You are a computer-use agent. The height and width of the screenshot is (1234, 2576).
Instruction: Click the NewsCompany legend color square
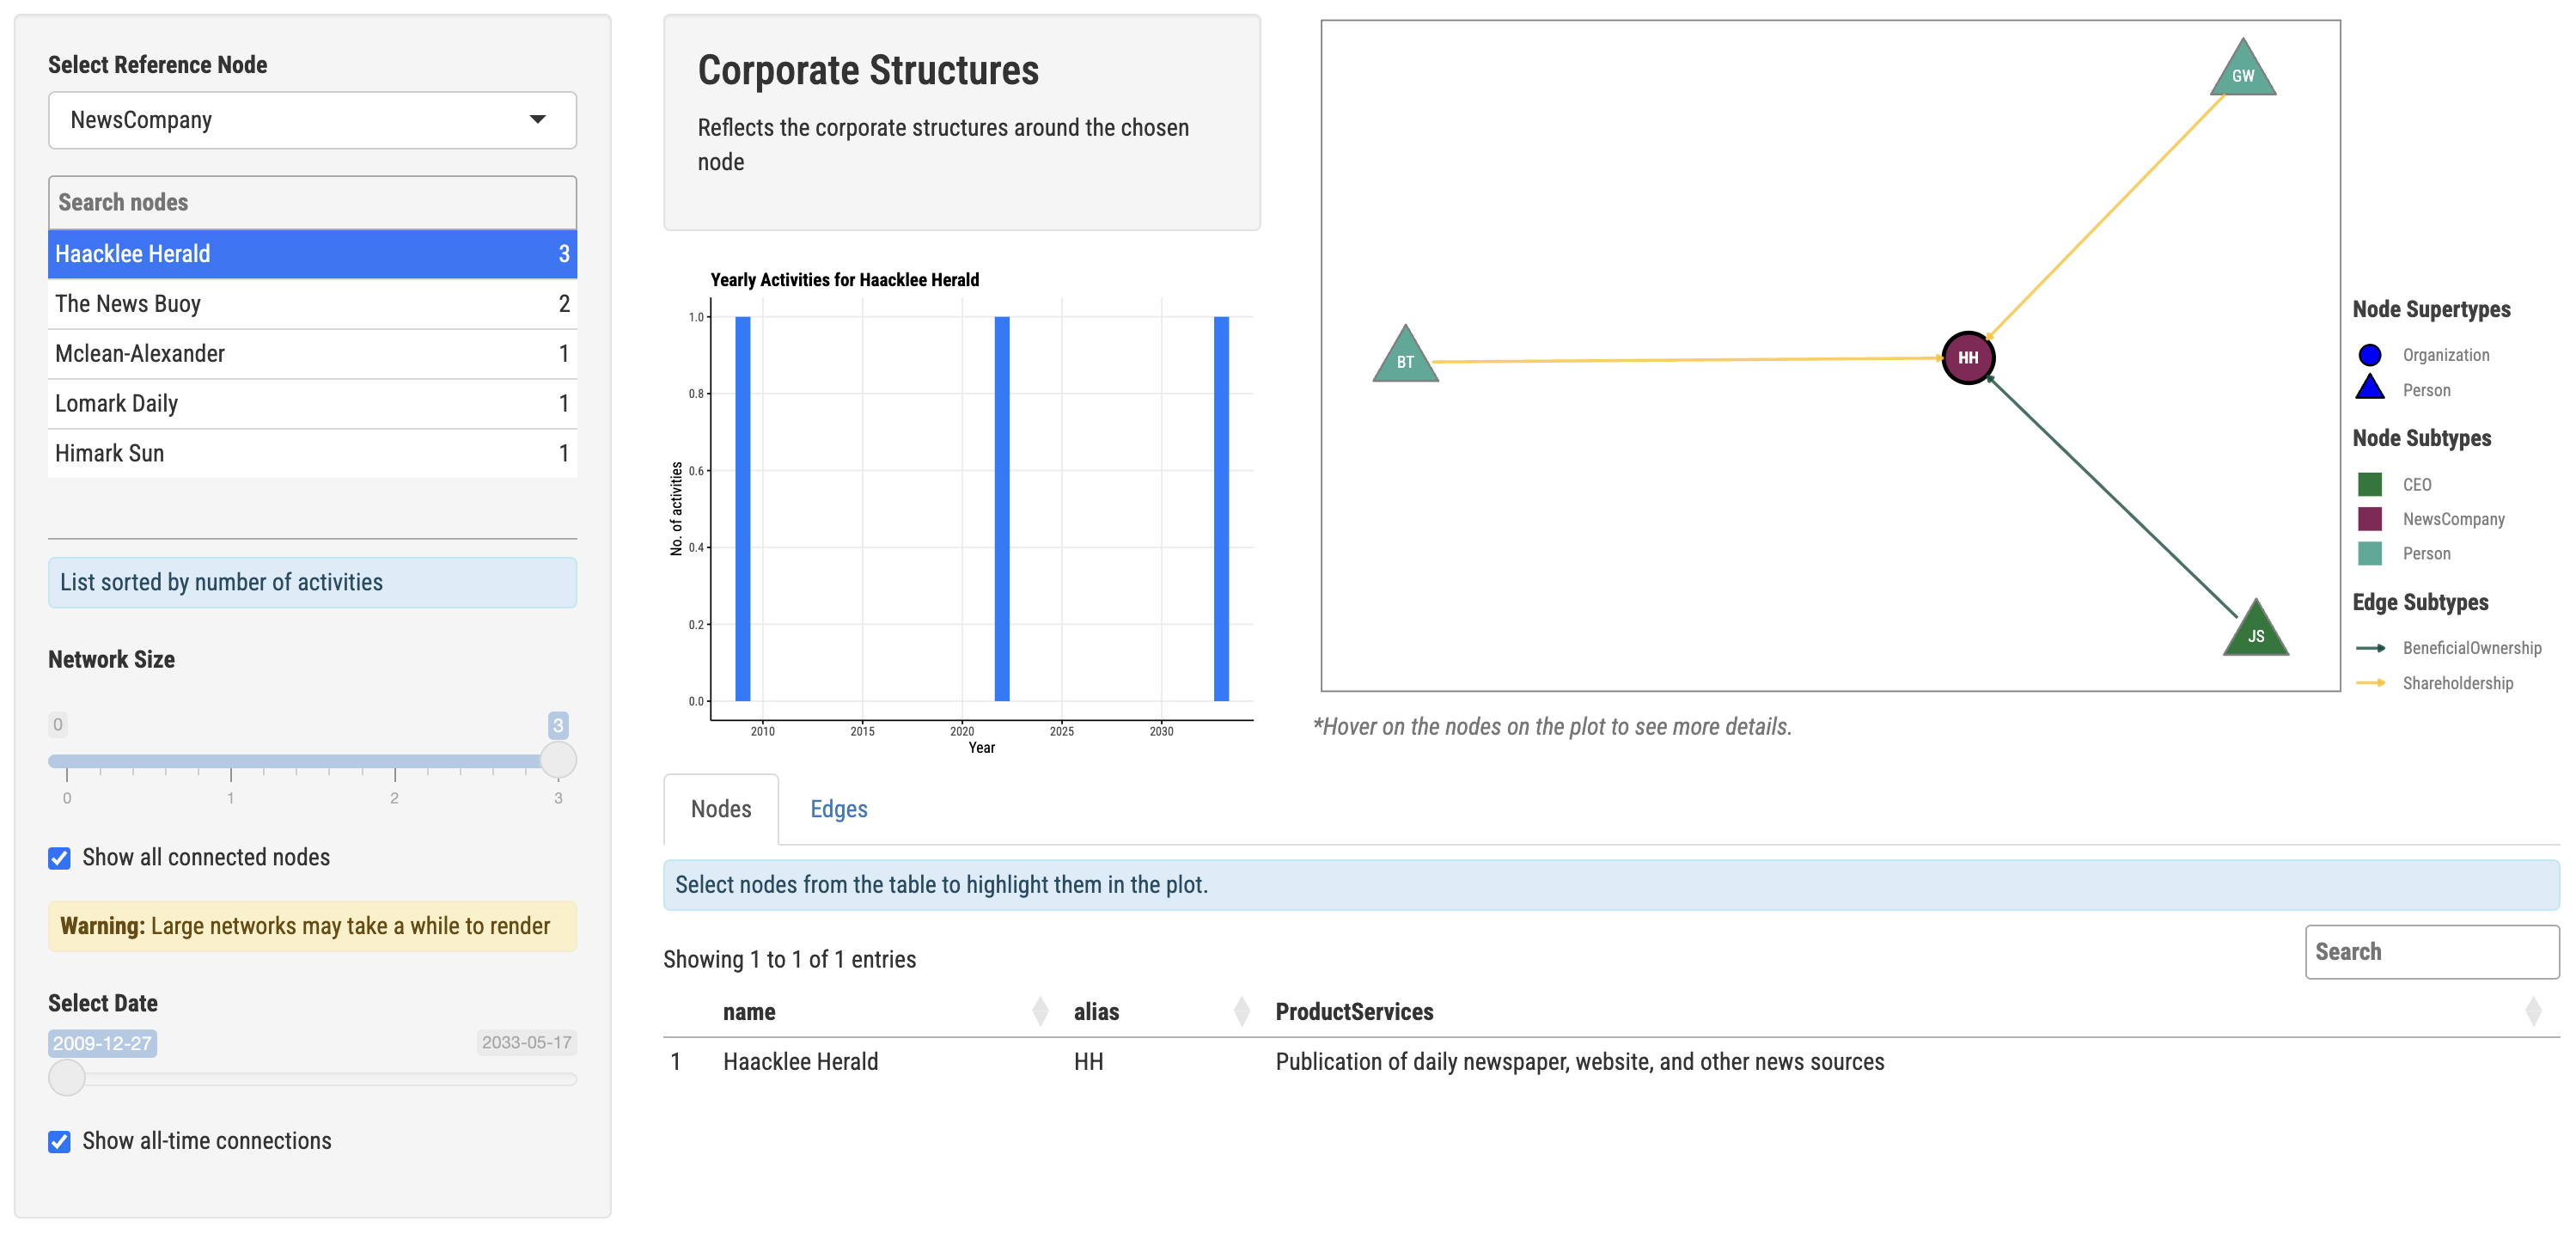point(2369,519)
